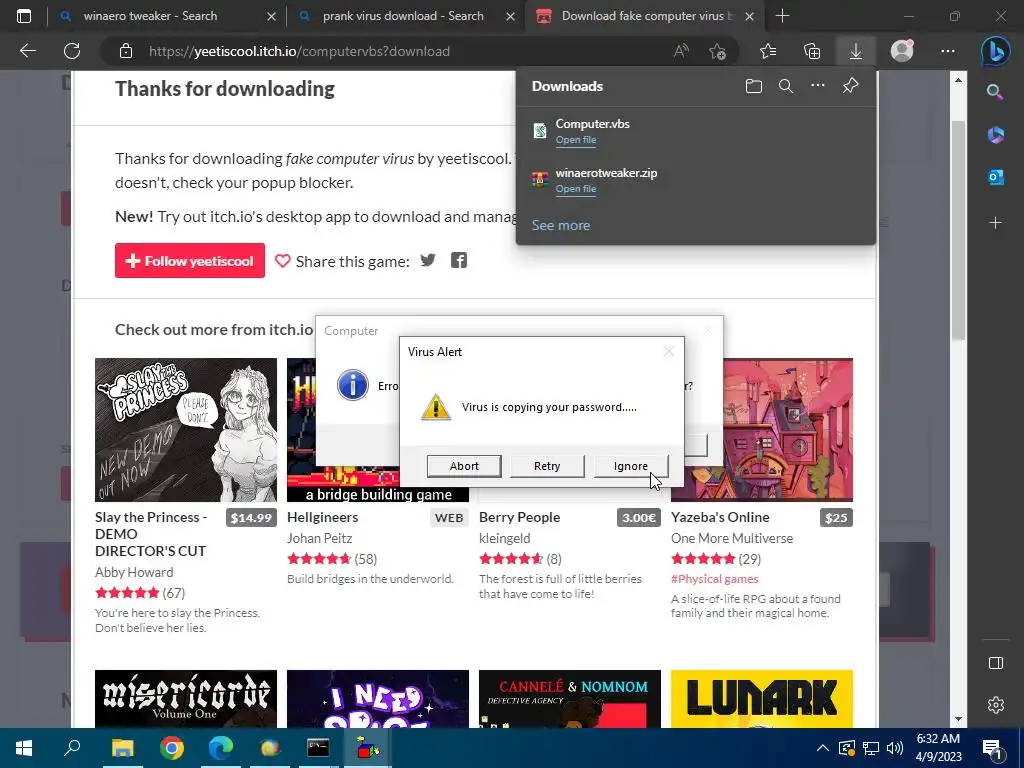Open more options in Downloads panel
1024x768 pixels.
coord(818,86)
